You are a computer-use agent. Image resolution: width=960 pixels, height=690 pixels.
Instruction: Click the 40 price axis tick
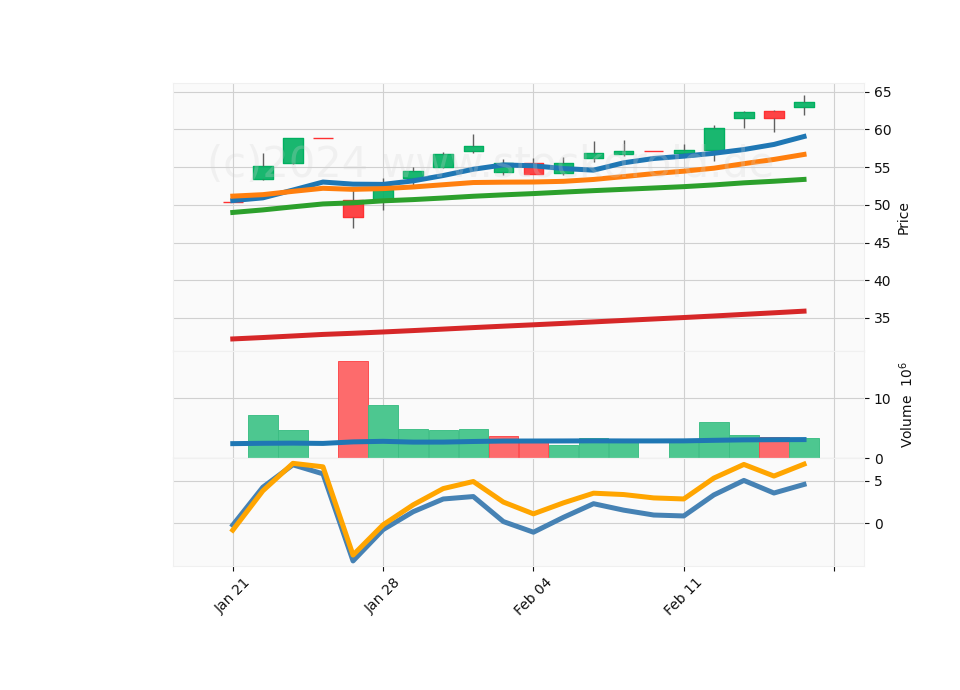click(x=882, y=281)
